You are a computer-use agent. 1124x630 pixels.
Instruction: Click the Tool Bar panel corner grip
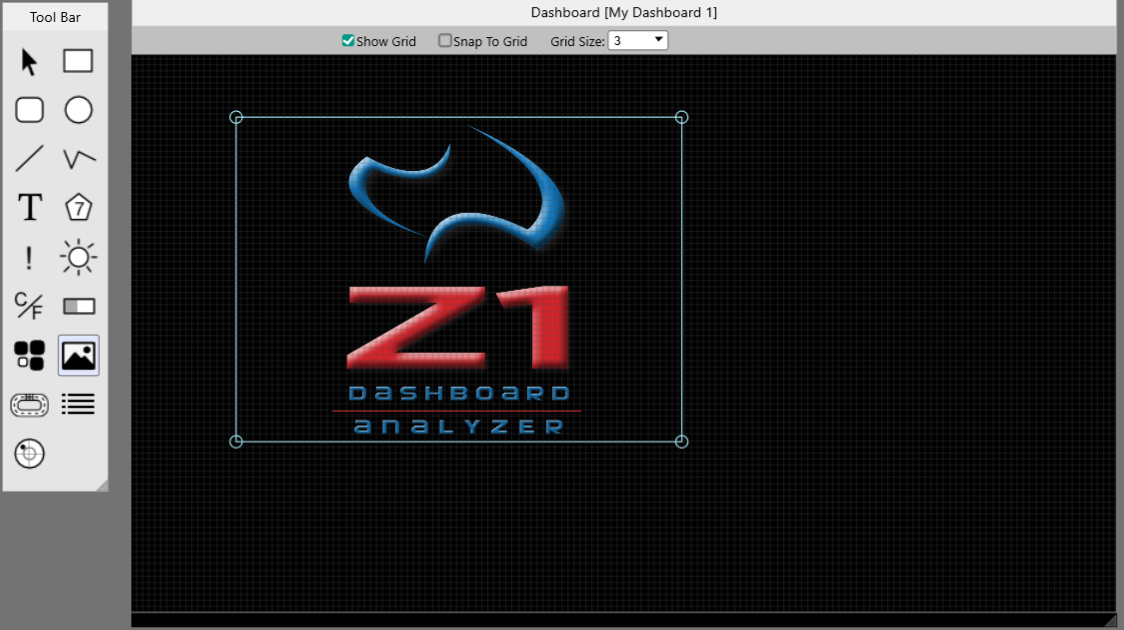[x=102, y=485]
